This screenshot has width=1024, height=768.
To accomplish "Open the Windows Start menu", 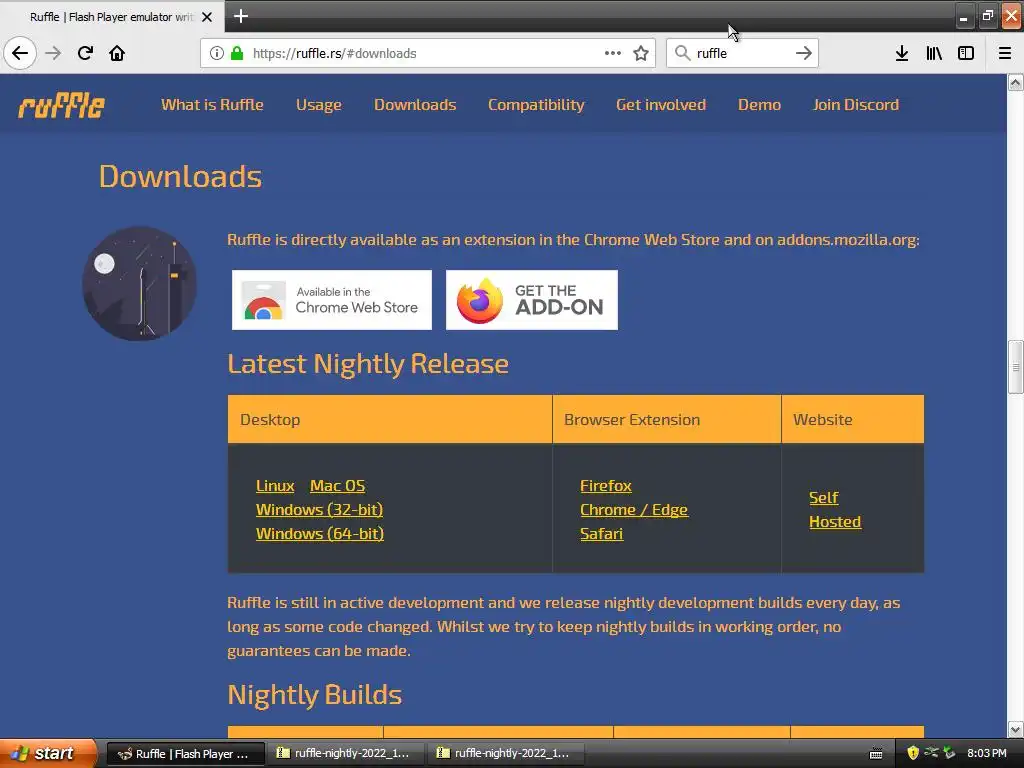I will point(48,753).
